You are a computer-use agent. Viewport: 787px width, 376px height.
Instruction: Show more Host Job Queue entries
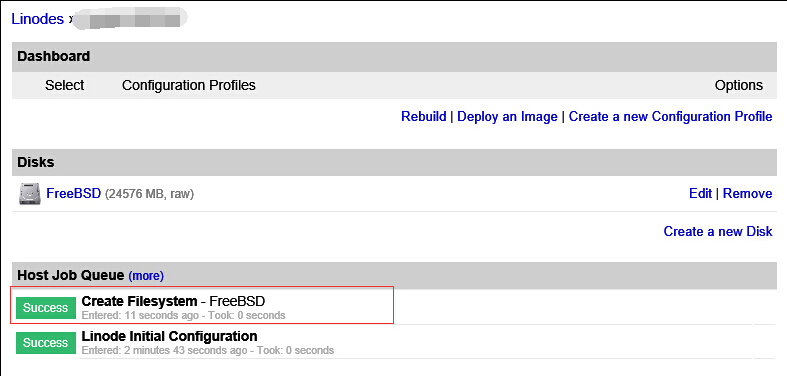click(x=146, y=276)
